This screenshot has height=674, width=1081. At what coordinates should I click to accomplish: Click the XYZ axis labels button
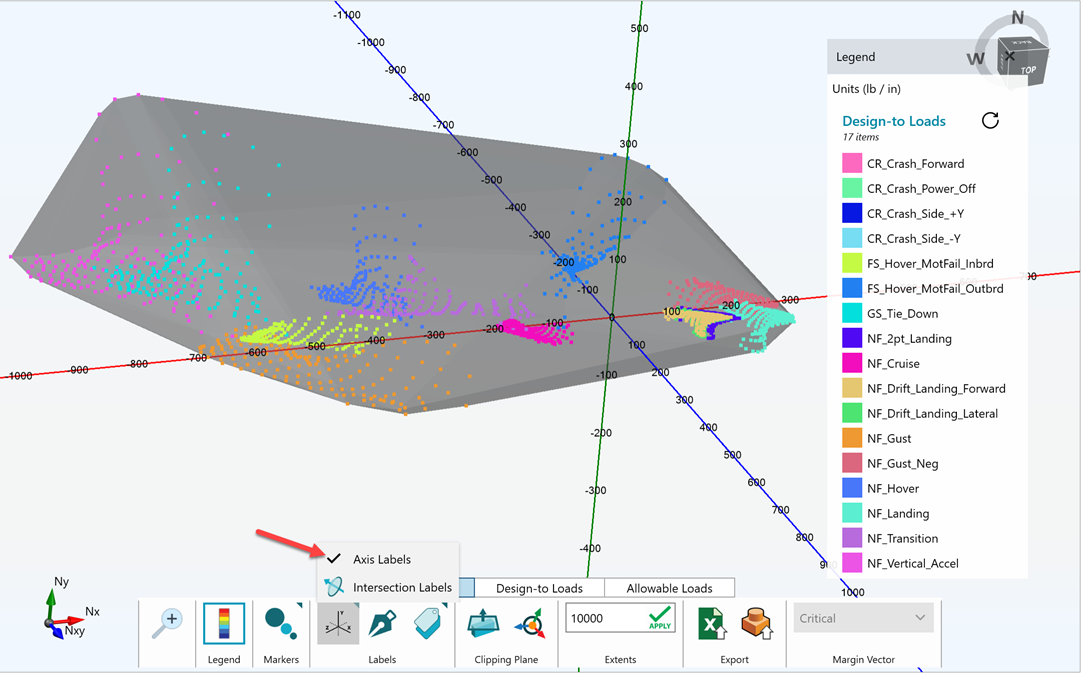(x=338, y=623)
